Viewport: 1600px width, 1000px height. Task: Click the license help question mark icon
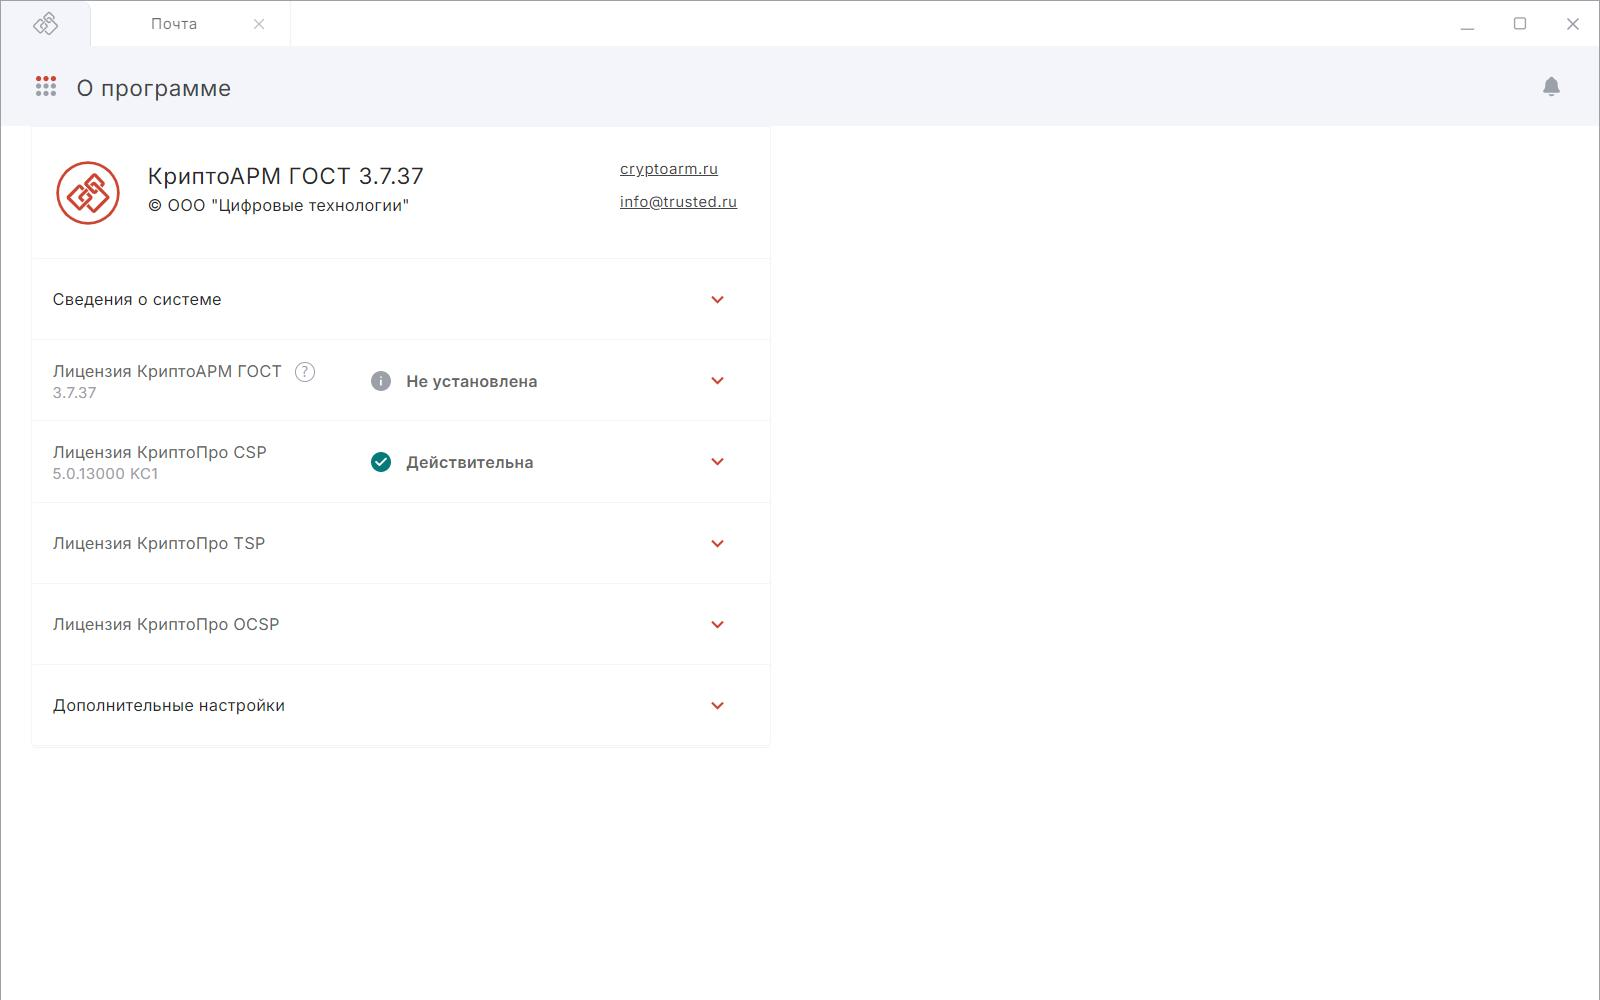(305, 372)
